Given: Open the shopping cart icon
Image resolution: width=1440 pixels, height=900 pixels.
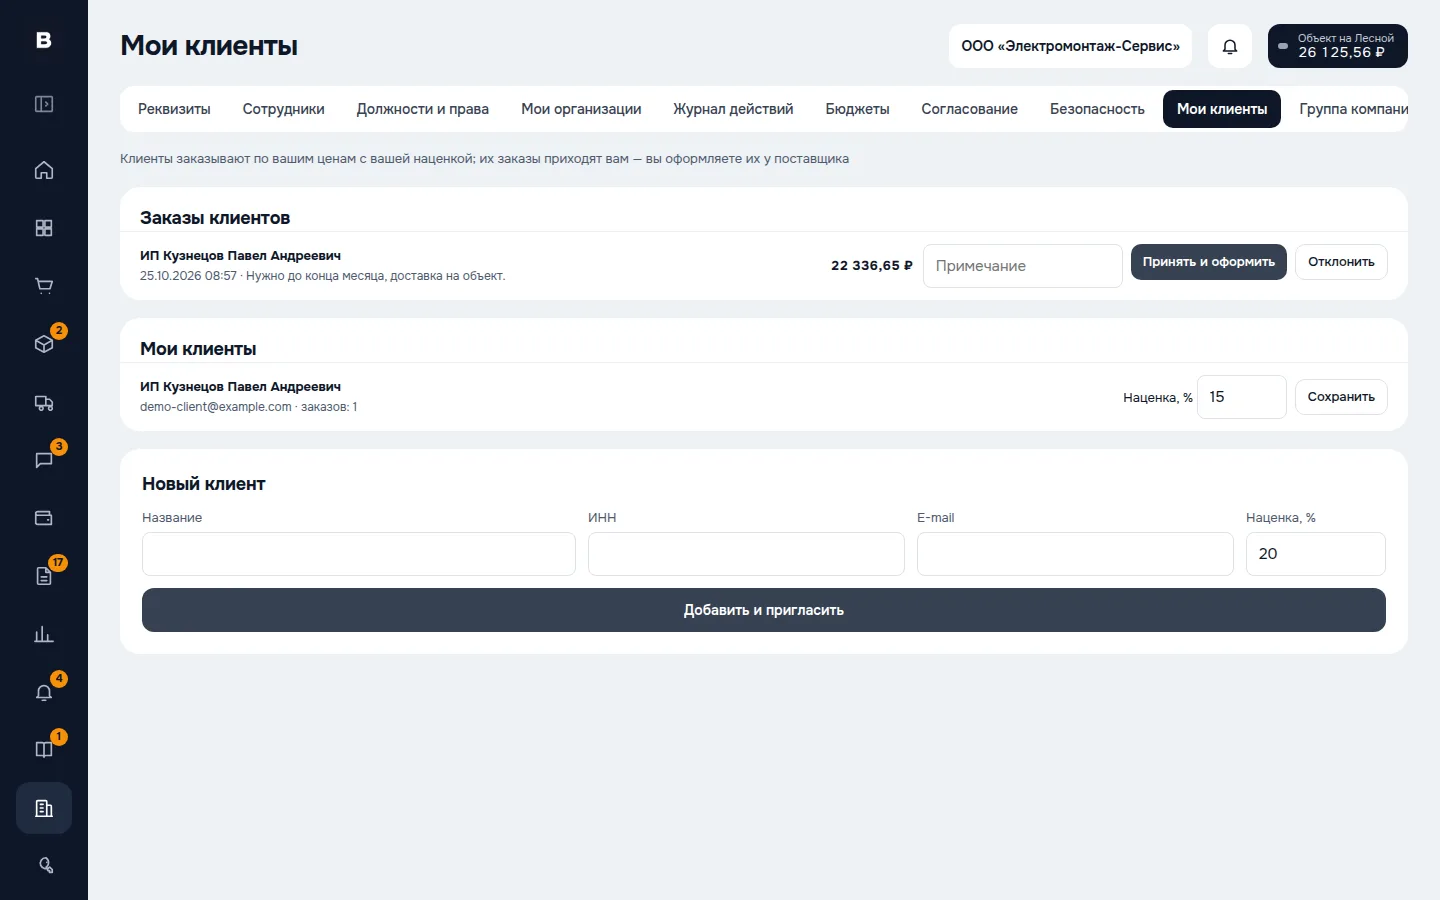Looking at the screenshot, I should [44, 286].
